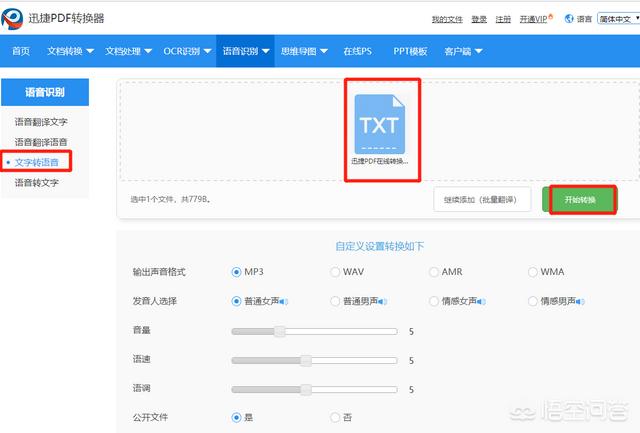This screenshot has width=640, height=433.
Task: Click 注册 link
Action: point(503,19)
